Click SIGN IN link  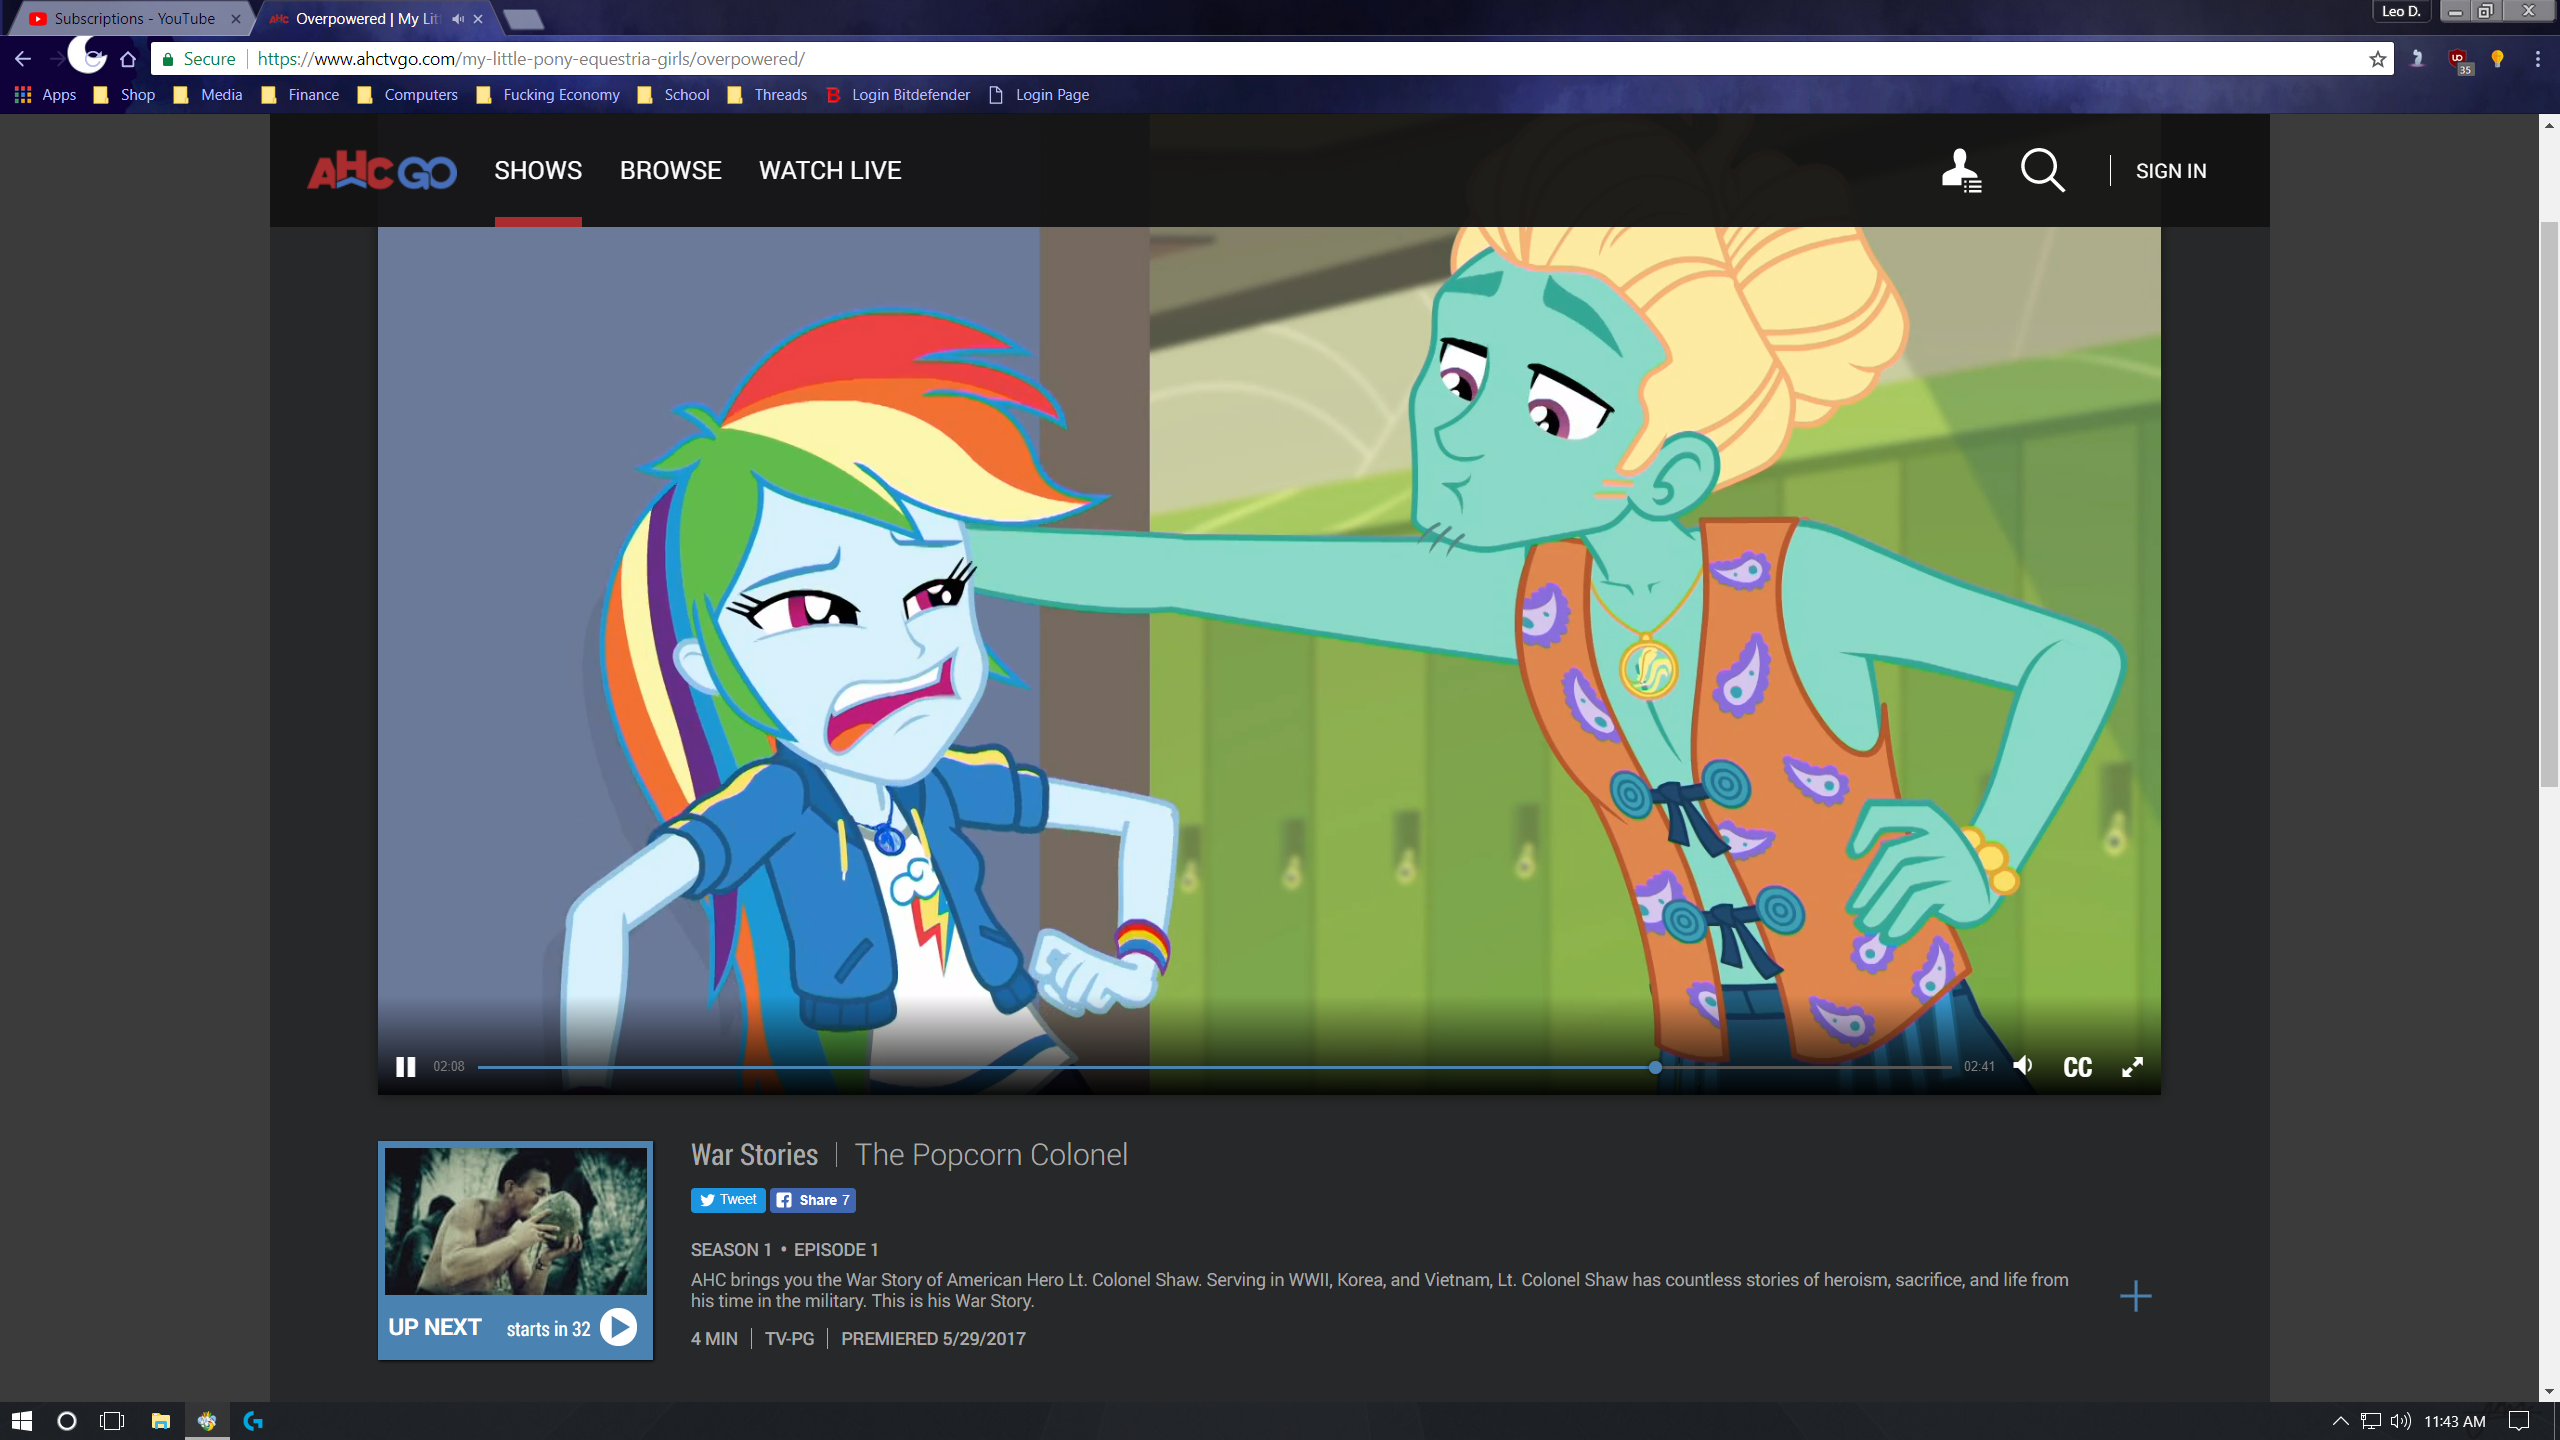pos(2170,171)
